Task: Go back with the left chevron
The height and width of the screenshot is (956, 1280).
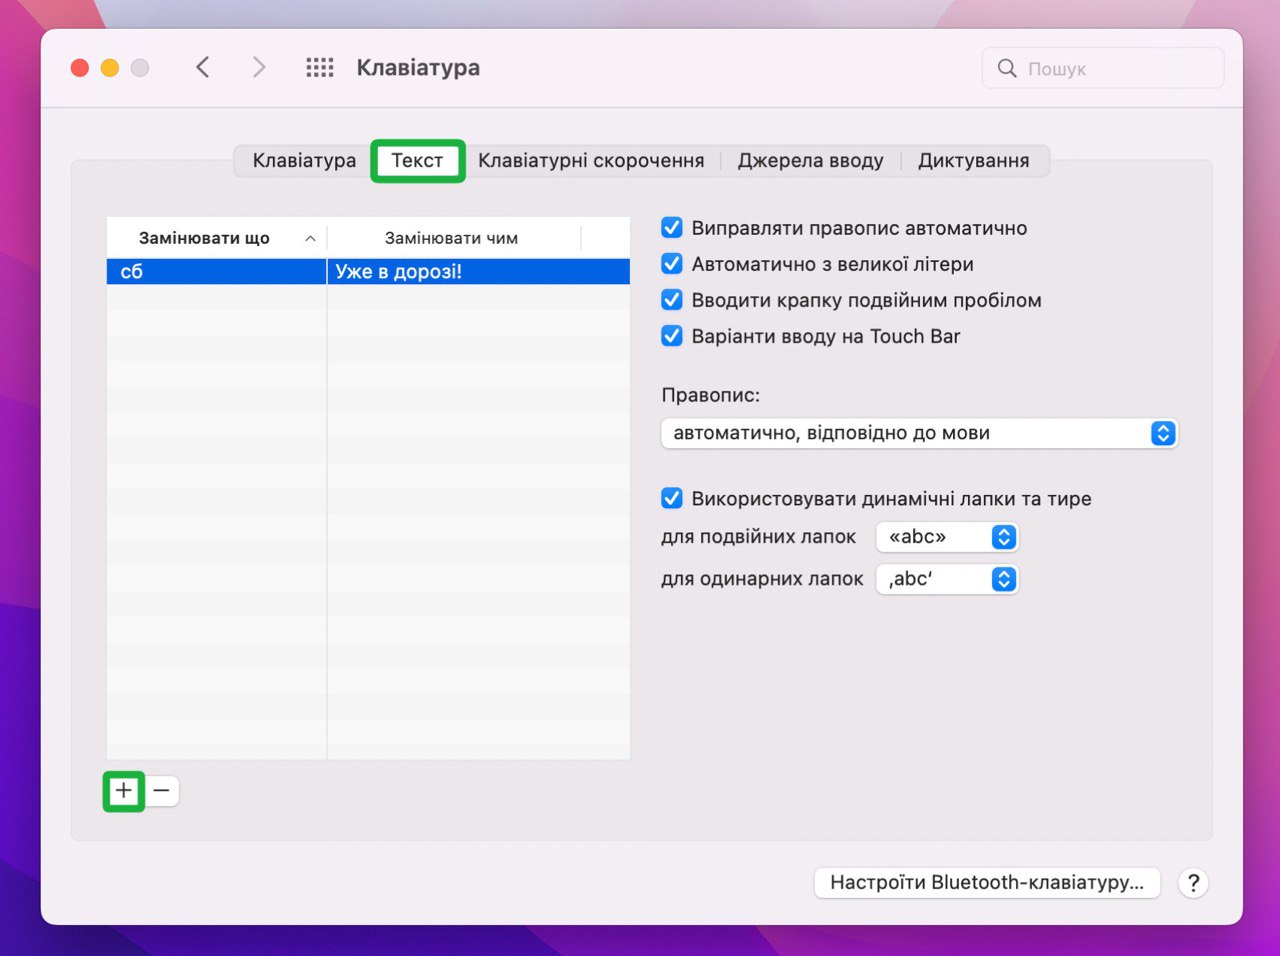Action: [x=203, y=67]
